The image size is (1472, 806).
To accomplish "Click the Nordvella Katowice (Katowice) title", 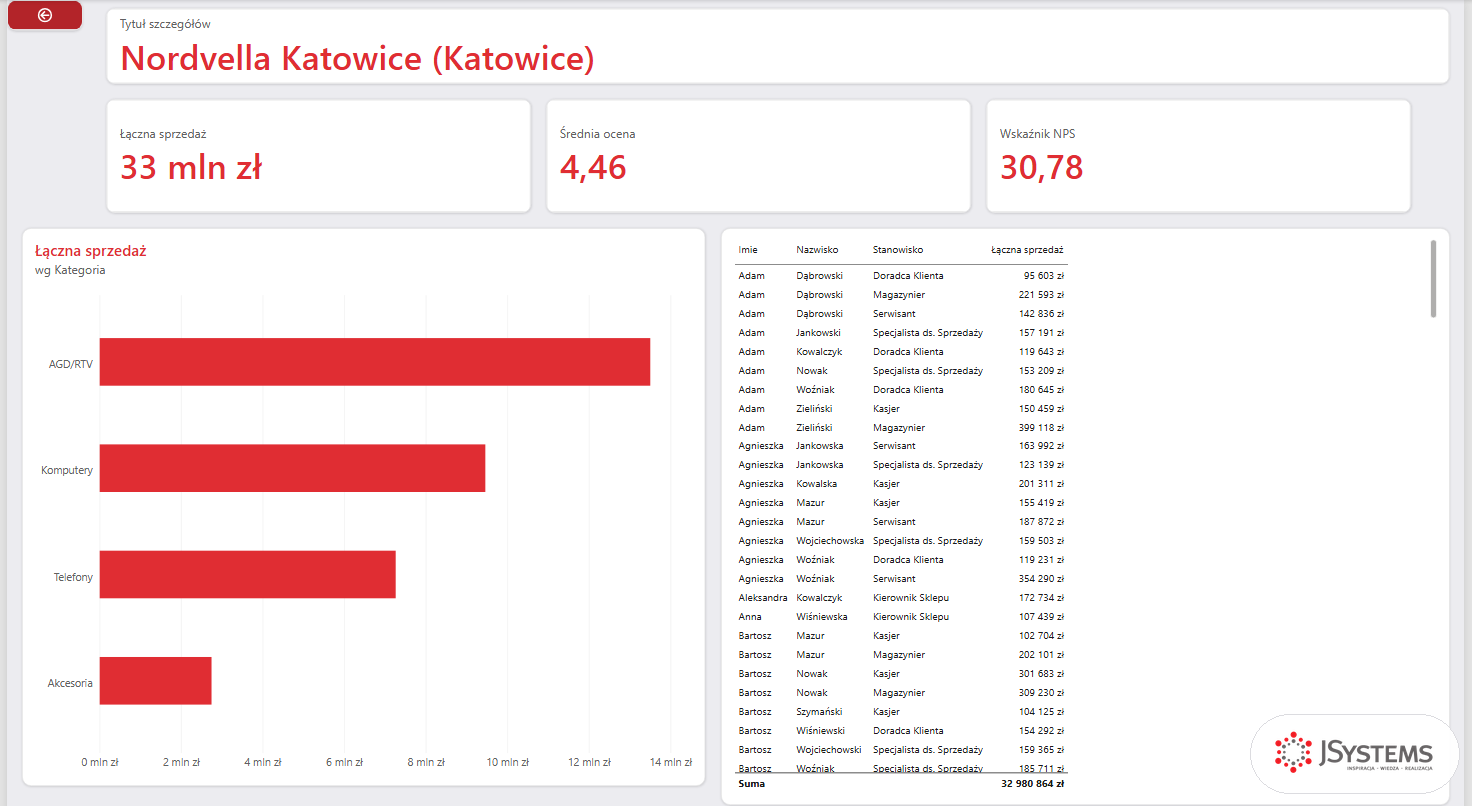I will [x=357, y=59].
